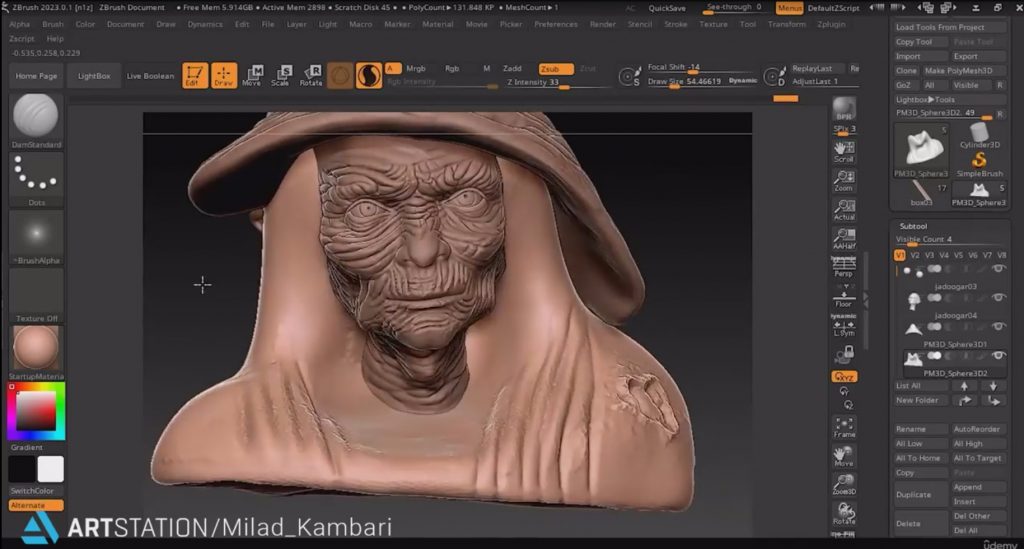
Task: Click the Scroll canvas icon
Action: (x=844, y=151)
